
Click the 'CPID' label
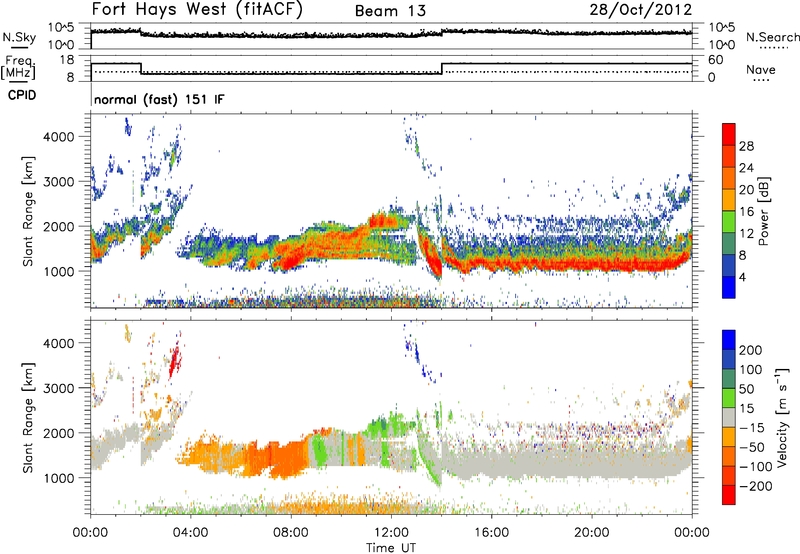pyautogui.click(x=22, y=95)
